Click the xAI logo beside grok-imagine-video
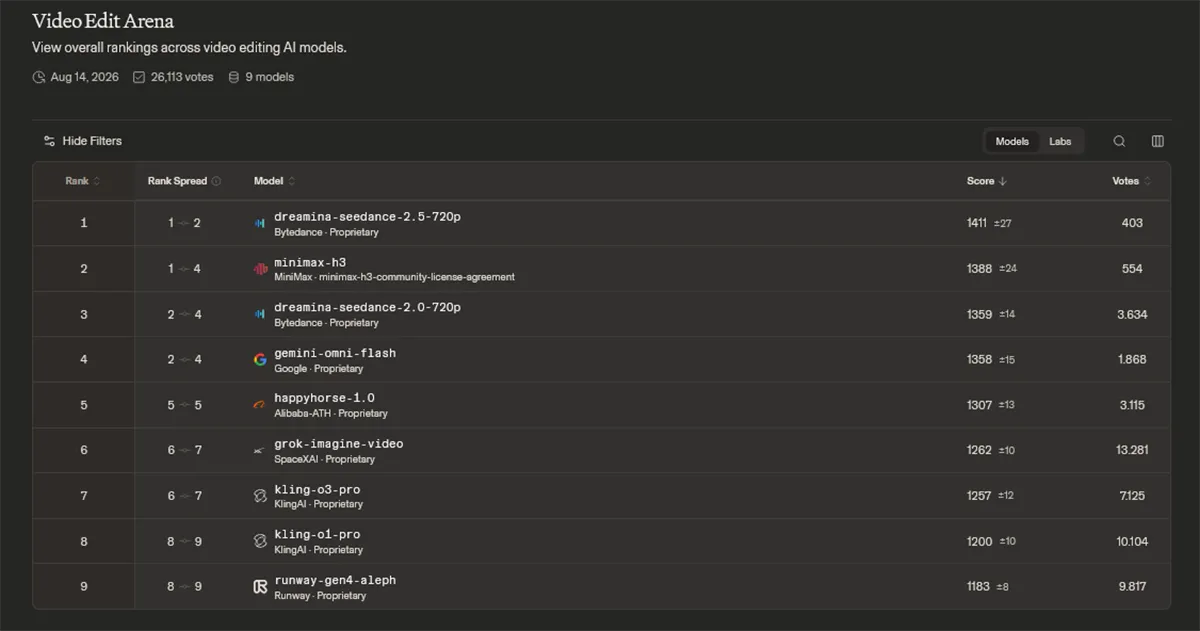The width and height of the screenshot is (1200, 631). pyautogui.click(x=260, y=451)
